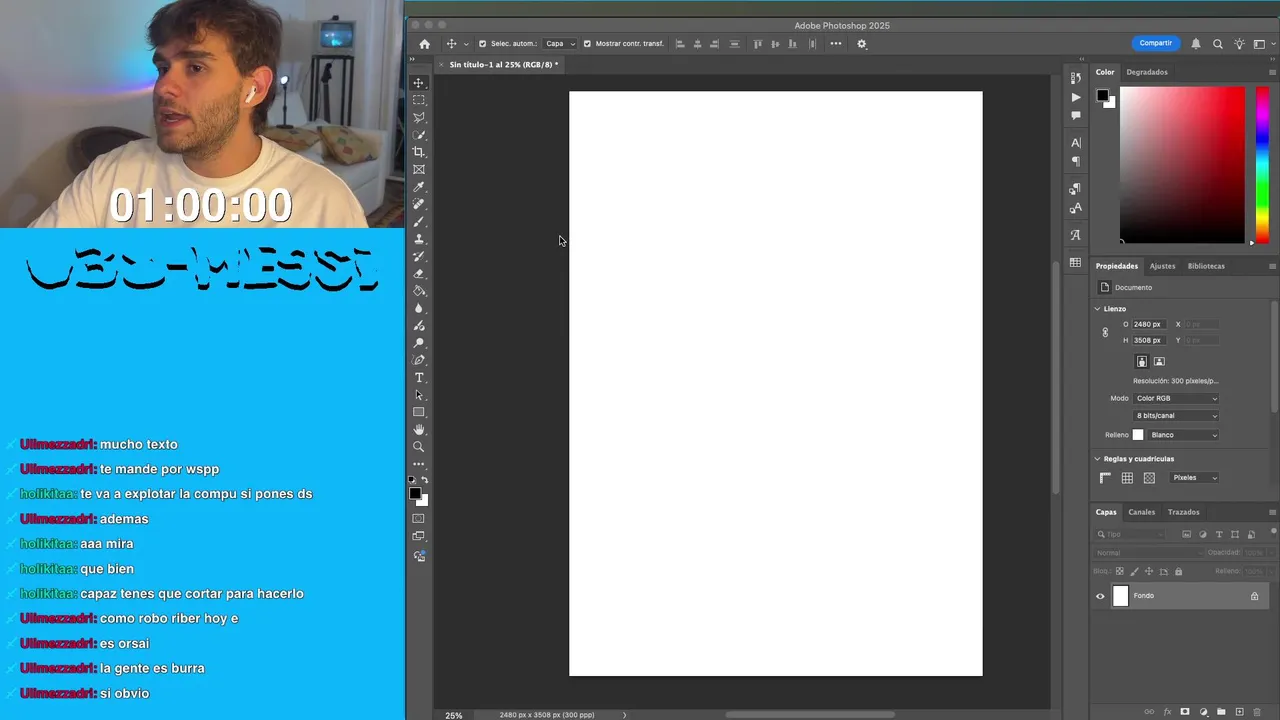
Task: Open the 8 bits/canal dropdown
Action: (1176, 416)
